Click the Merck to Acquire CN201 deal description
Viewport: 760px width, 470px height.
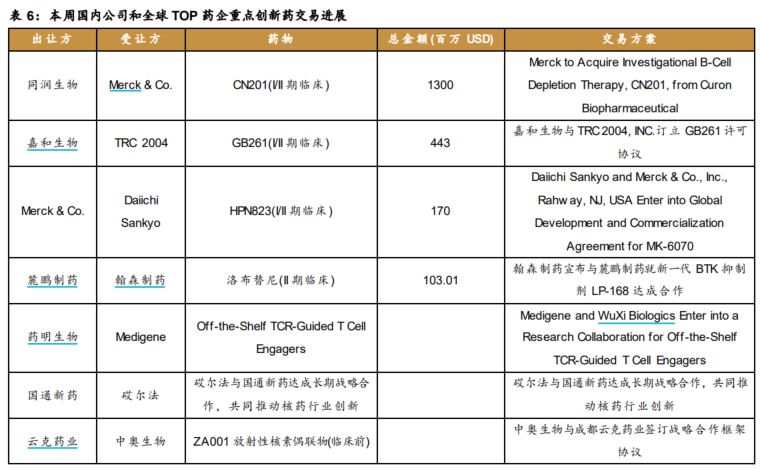(630, 85)
